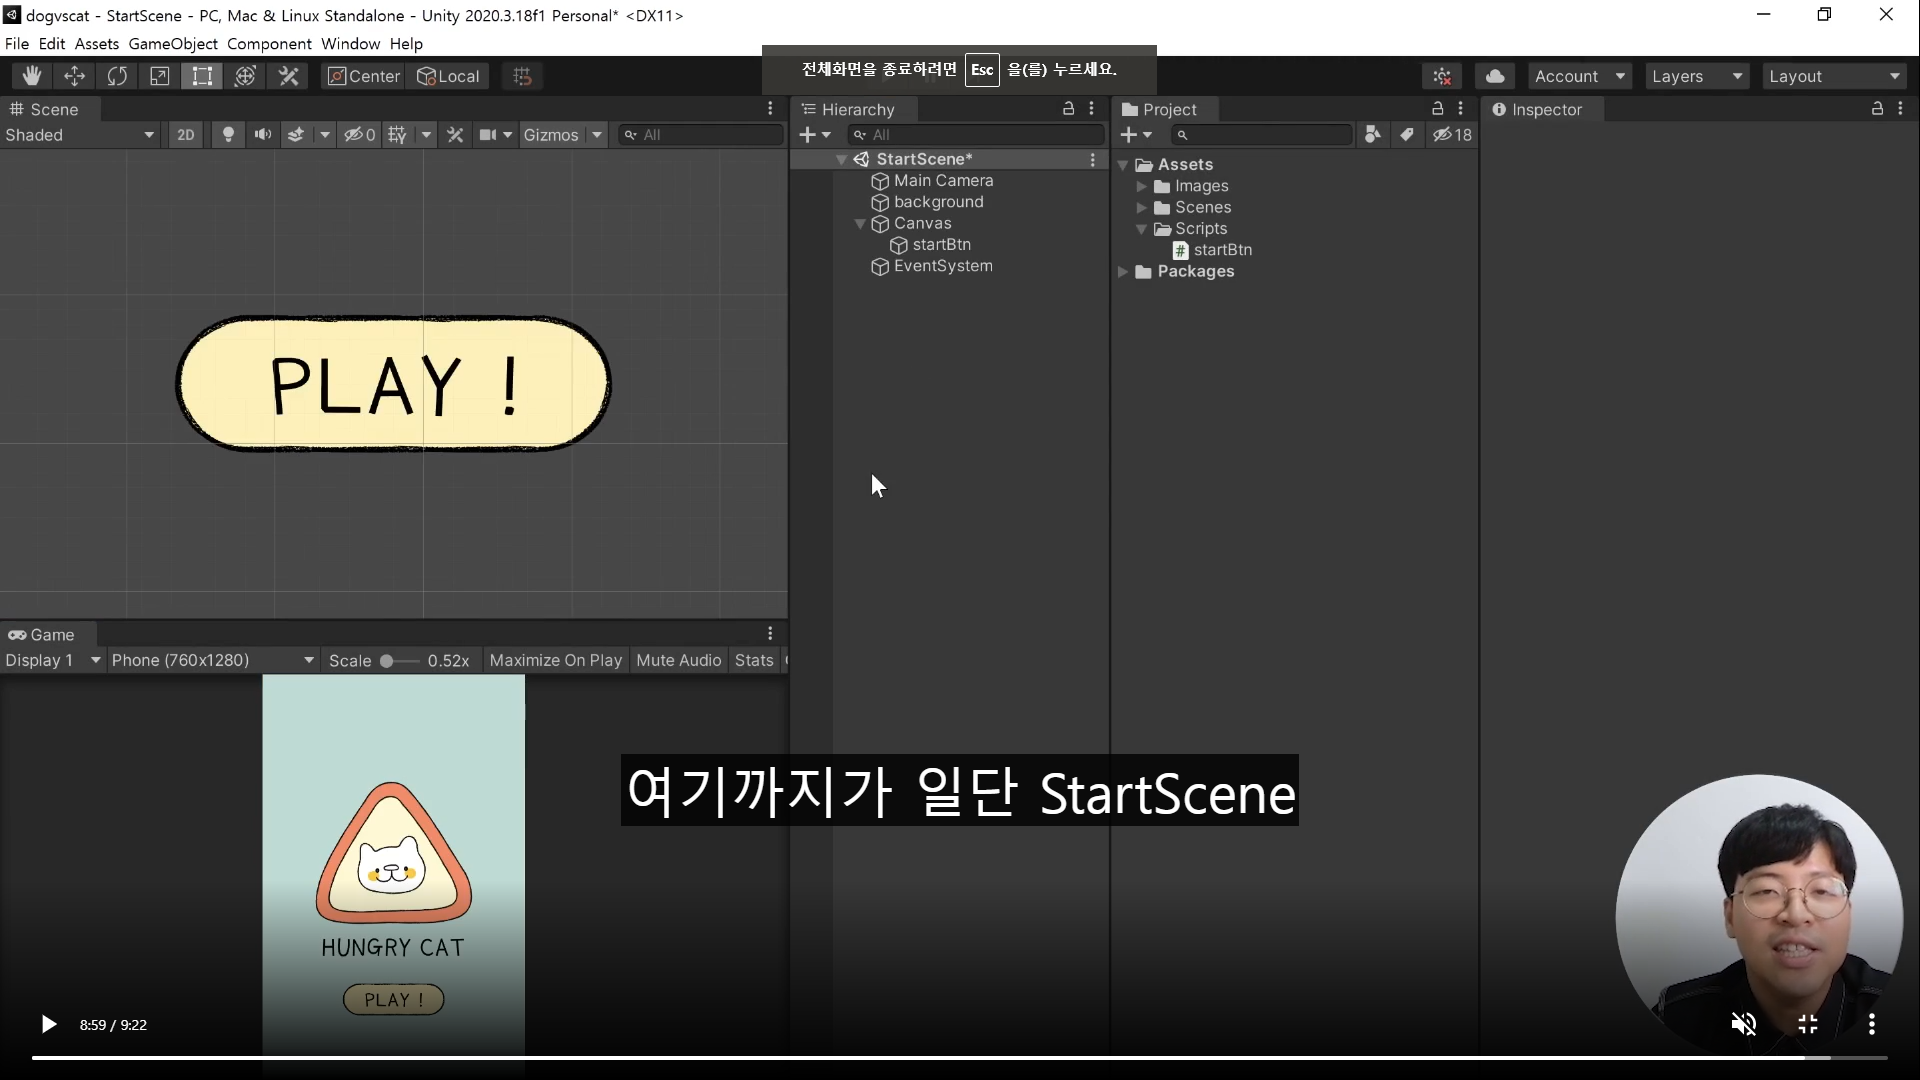Toggle hidden objects visibility in Scene

pyautogui.click(x=360, y=135)
